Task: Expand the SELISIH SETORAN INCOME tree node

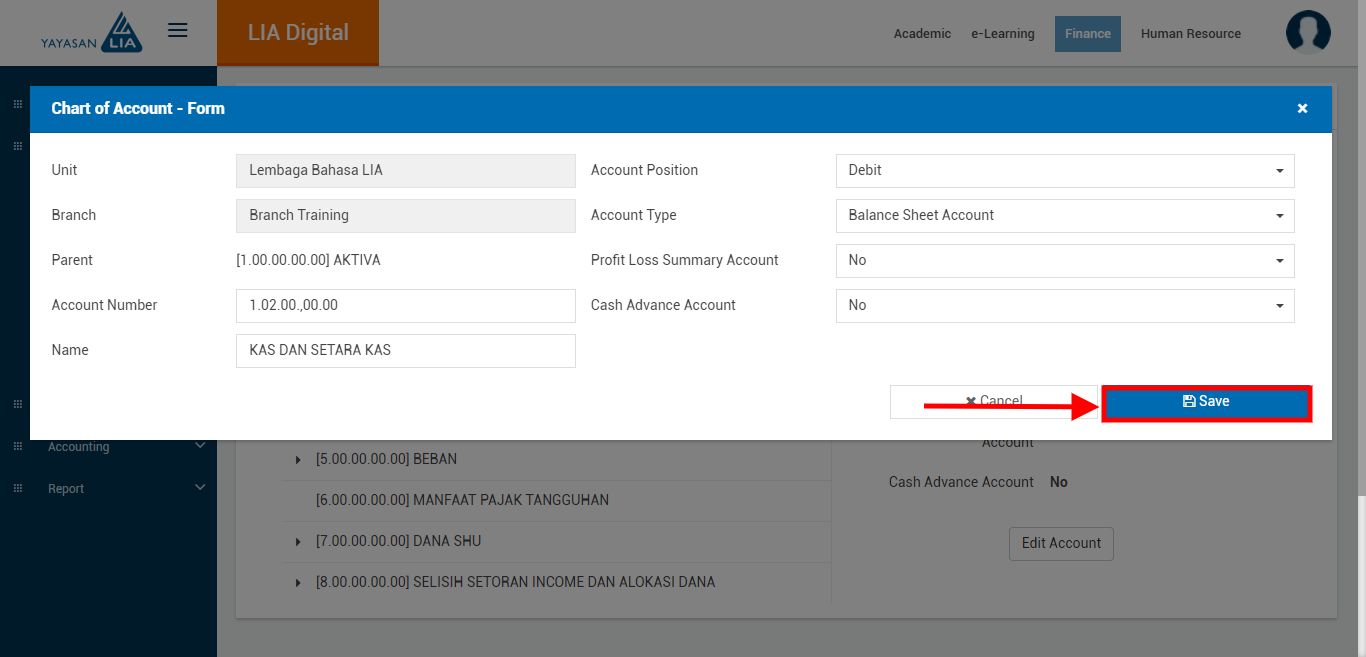Action: pos(298,583)
